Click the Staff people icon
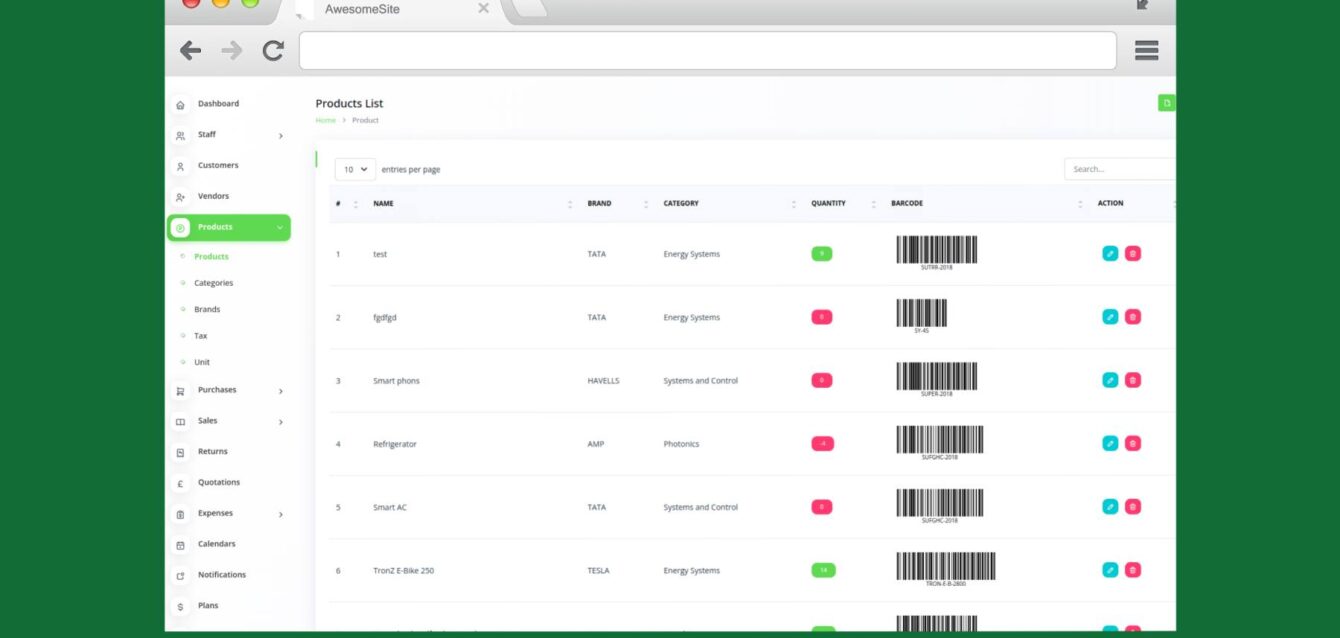 click(180, 136)
